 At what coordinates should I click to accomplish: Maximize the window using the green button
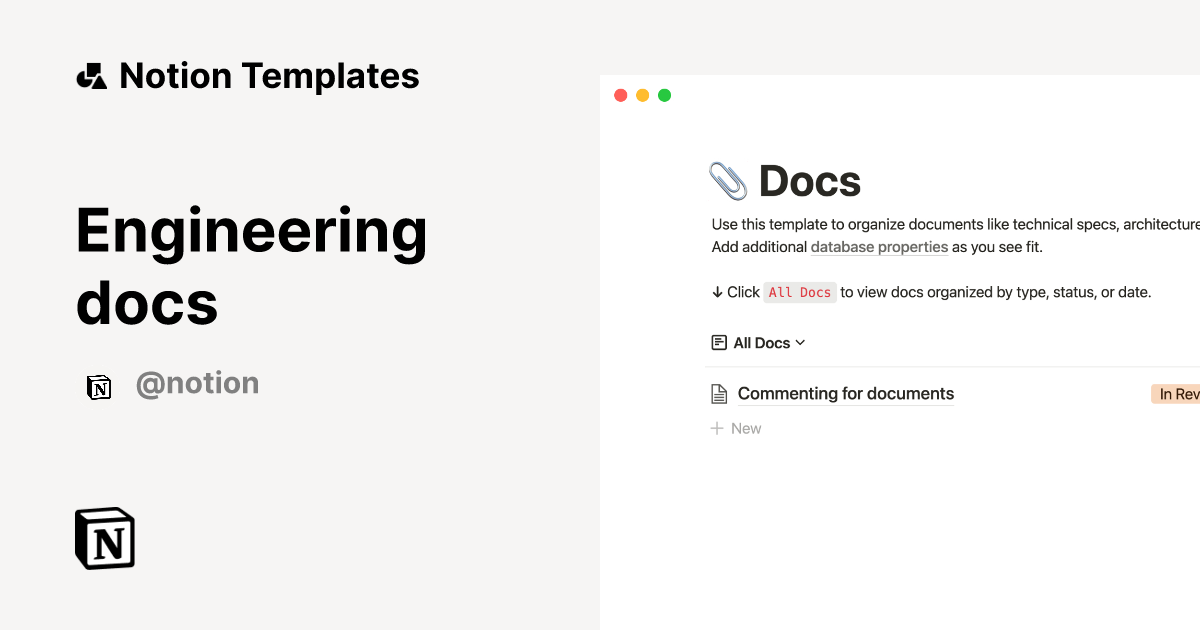coord(664,96)
